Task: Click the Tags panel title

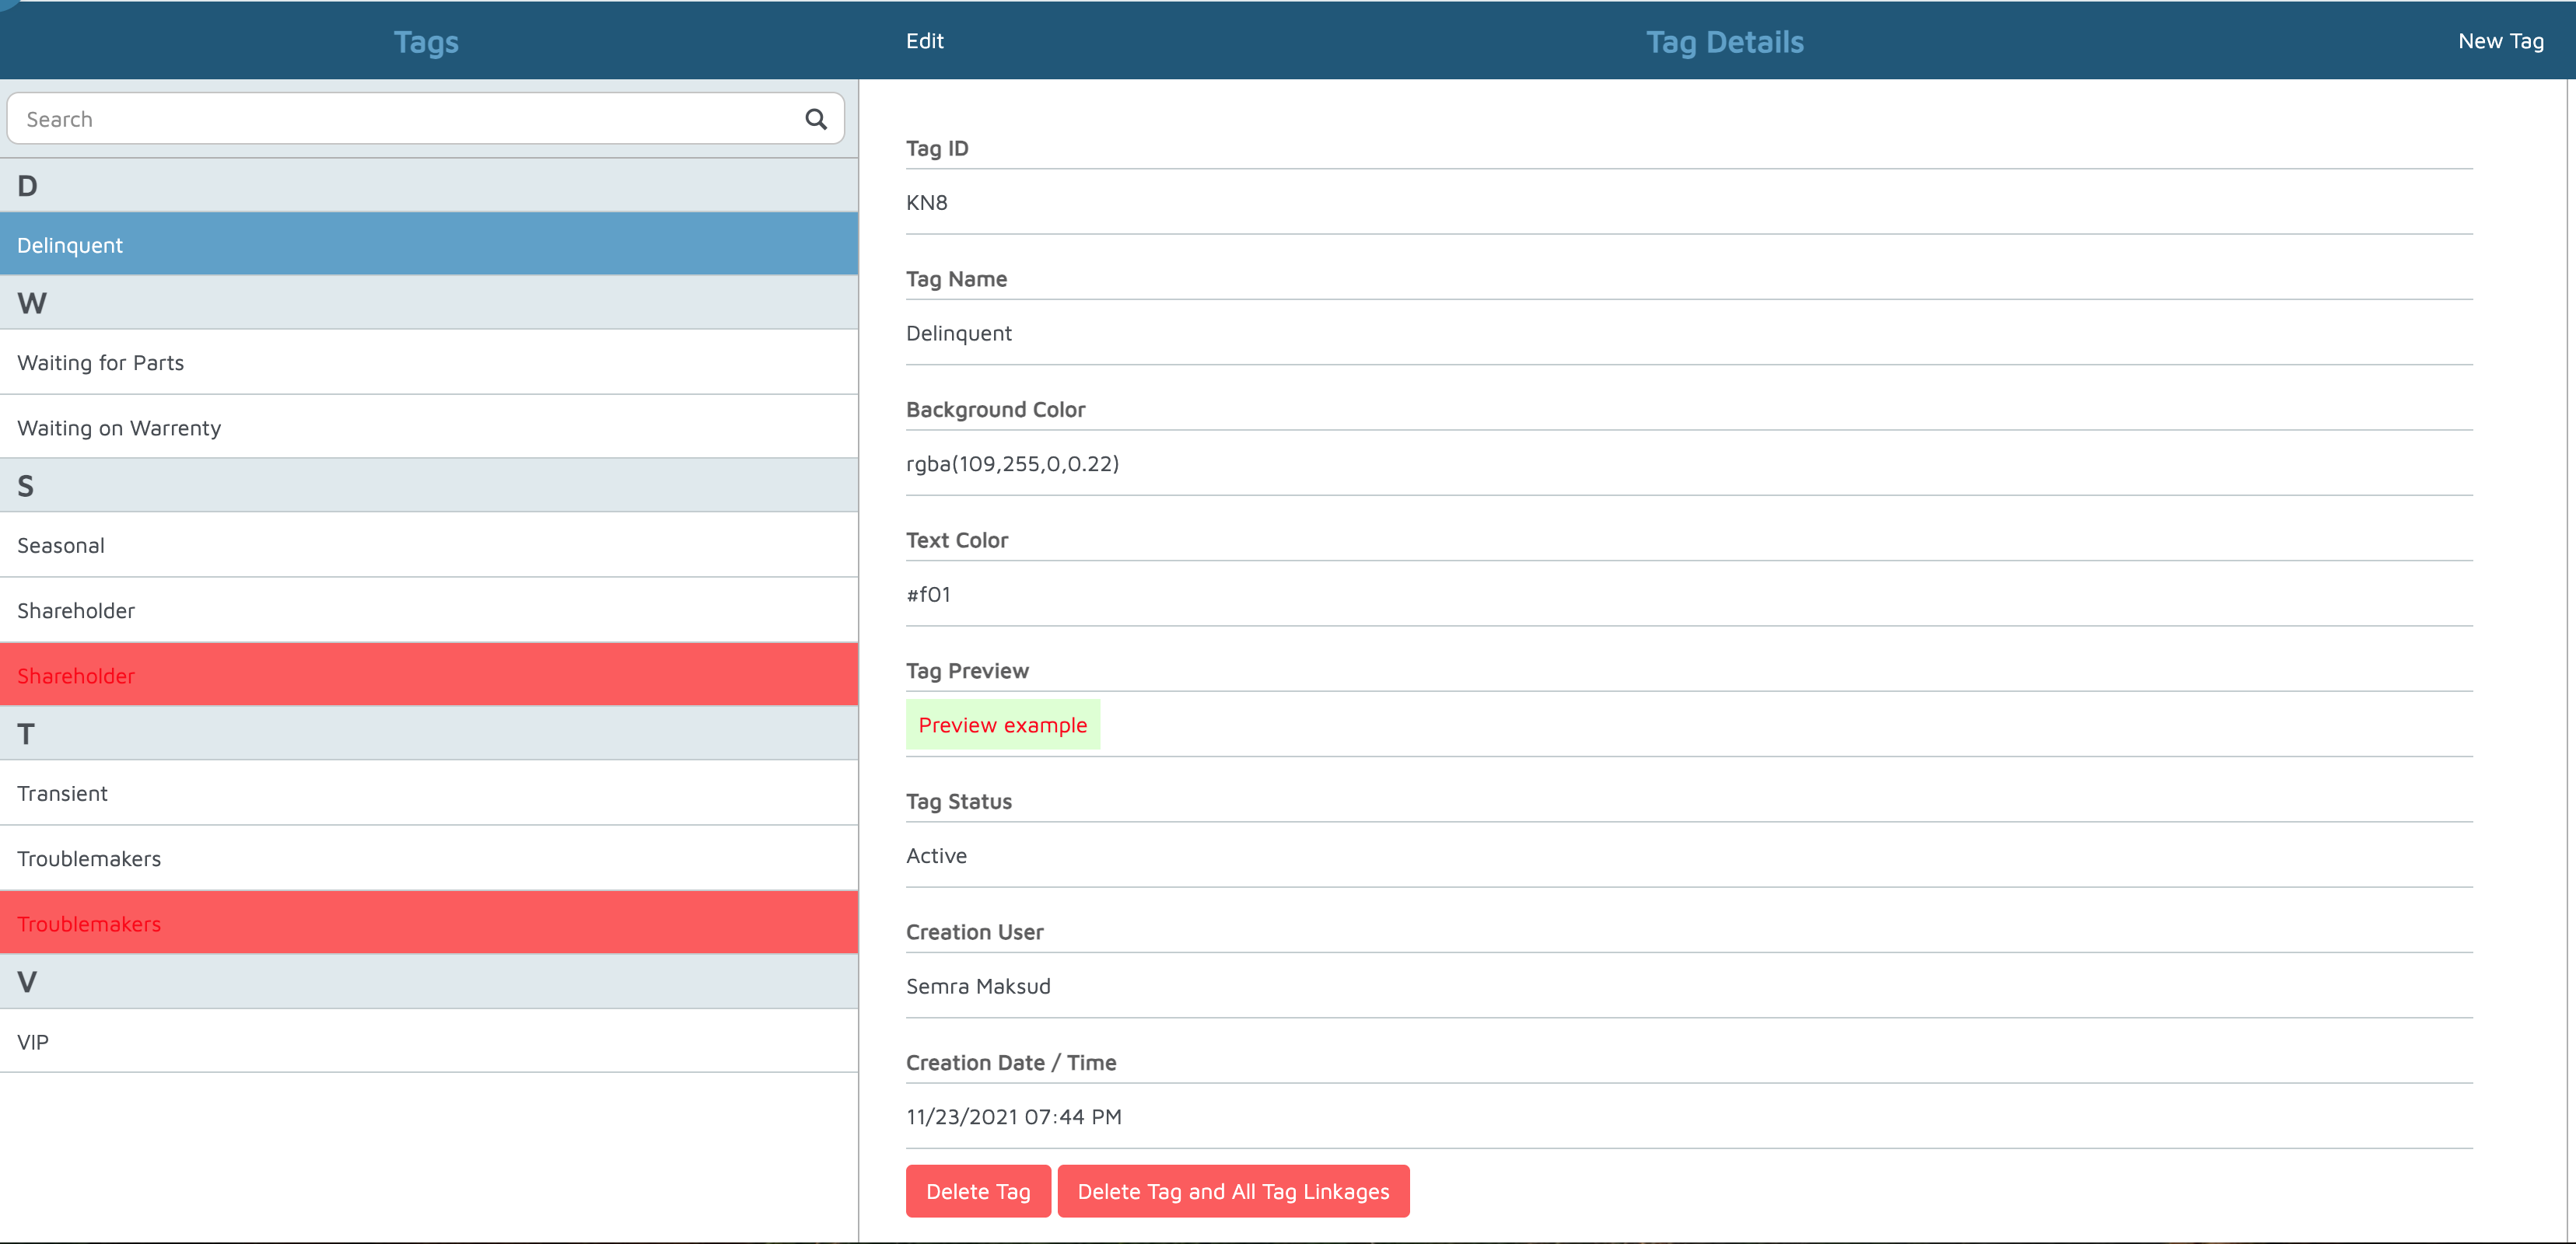Action: (426, 42)
